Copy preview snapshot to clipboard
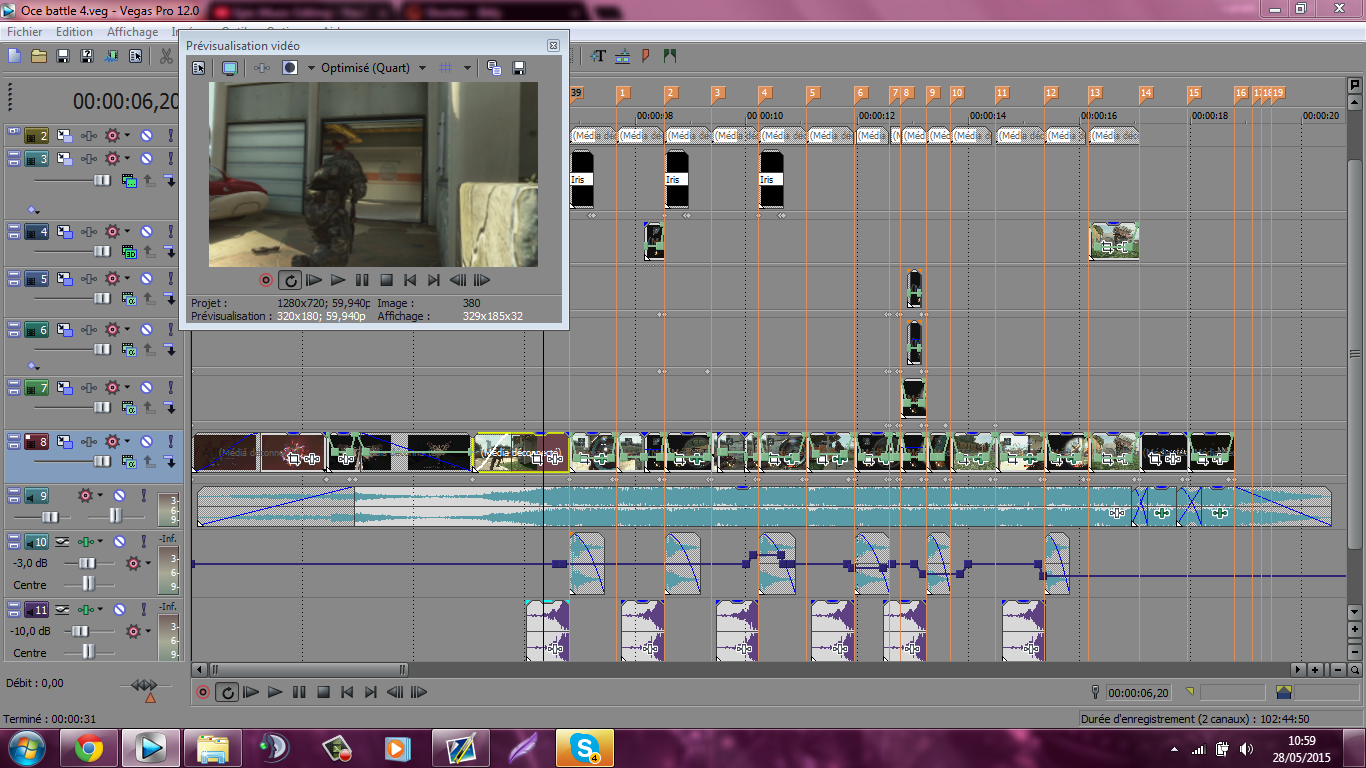Viewport: 1366px width, 768px height. pos(494,68)
